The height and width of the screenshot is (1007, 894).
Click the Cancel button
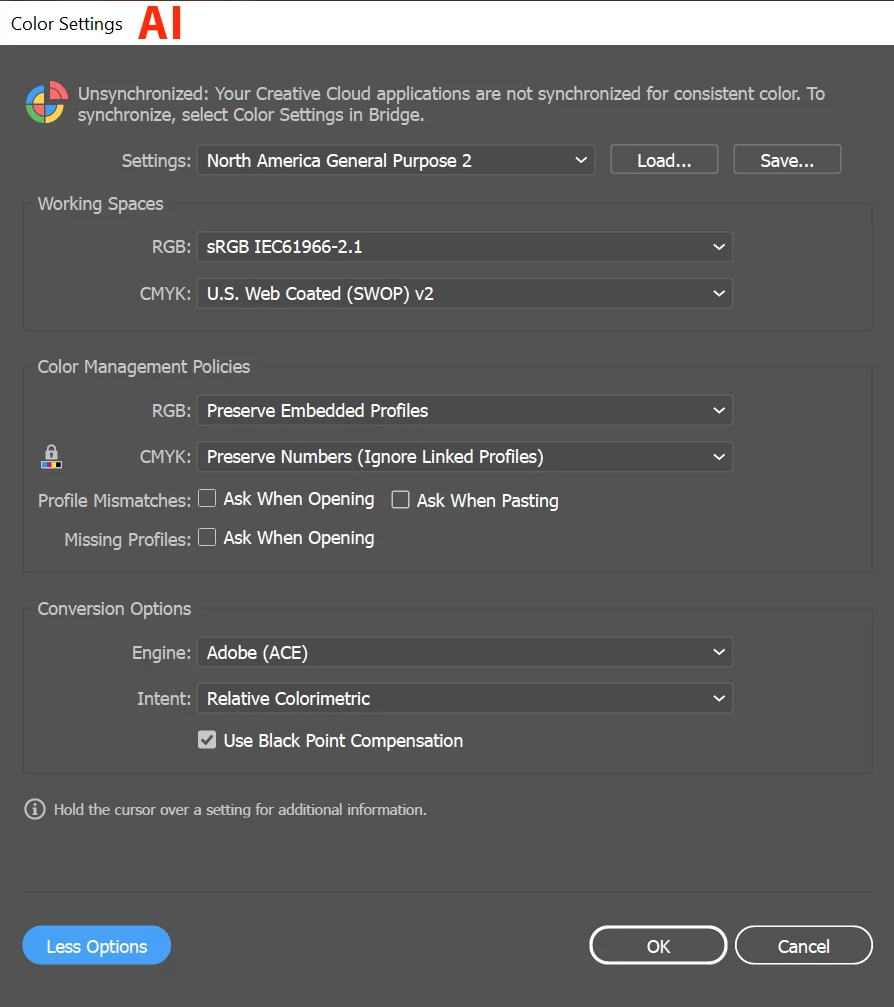[x=803, y=945]
